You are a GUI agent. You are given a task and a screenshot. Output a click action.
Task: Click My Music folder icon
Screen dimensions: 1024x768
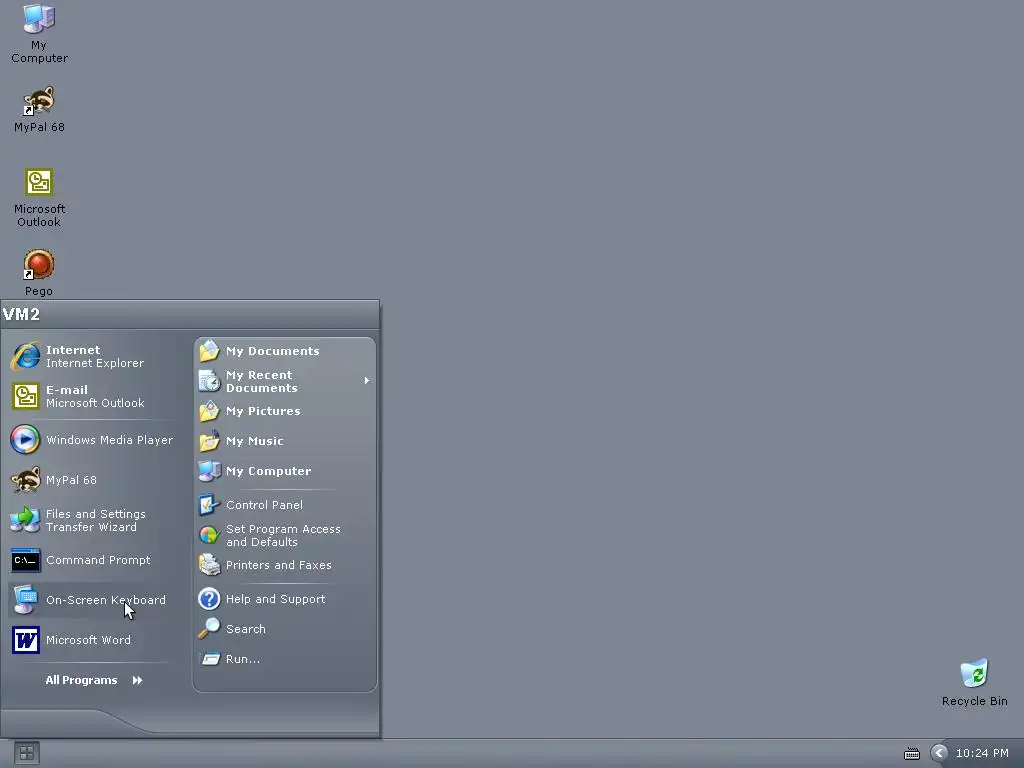[209, 441]
